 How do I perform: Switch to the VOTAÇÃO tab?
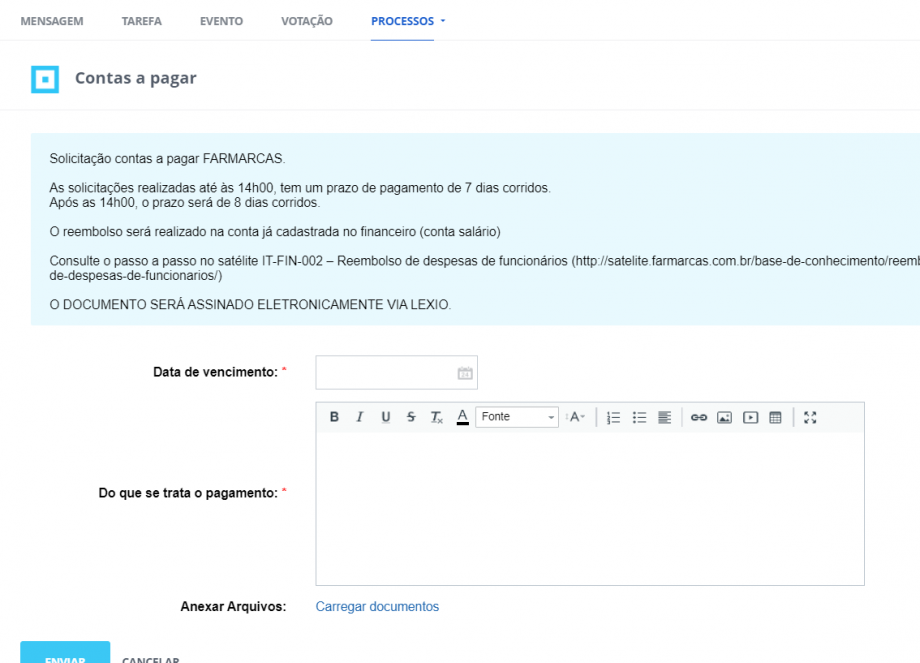(x=307, y=21)
